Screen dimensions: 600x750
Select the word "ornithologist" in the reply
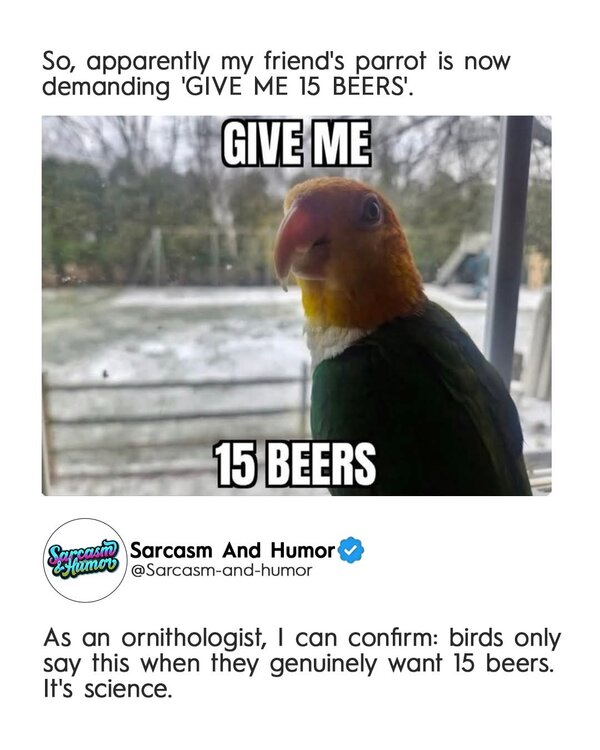click(192, 639)
